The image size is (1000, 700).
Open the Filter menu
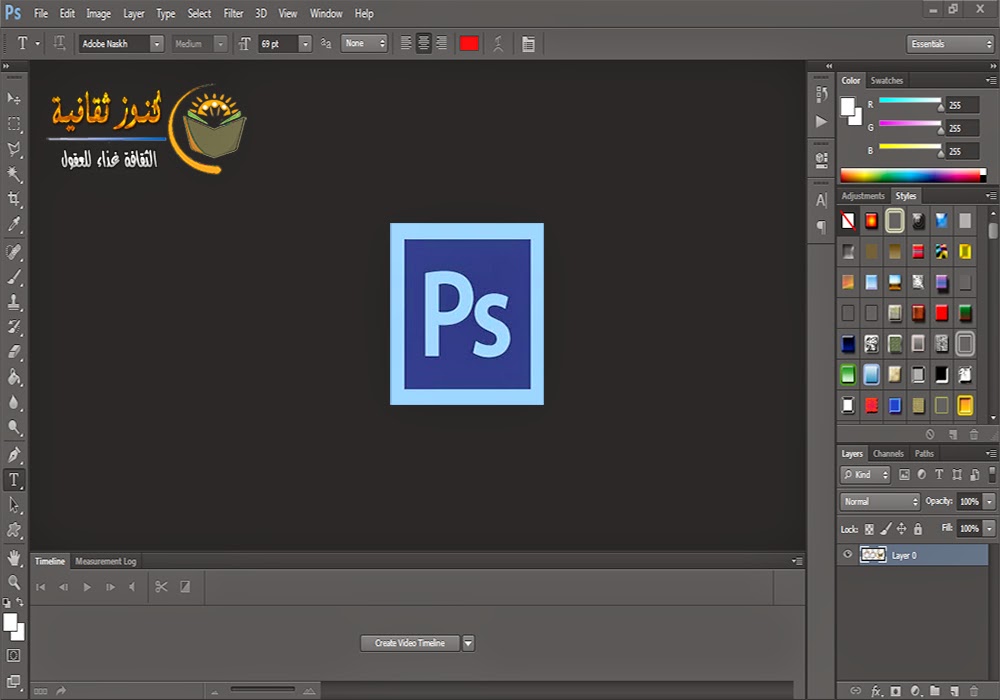(233, 13)
